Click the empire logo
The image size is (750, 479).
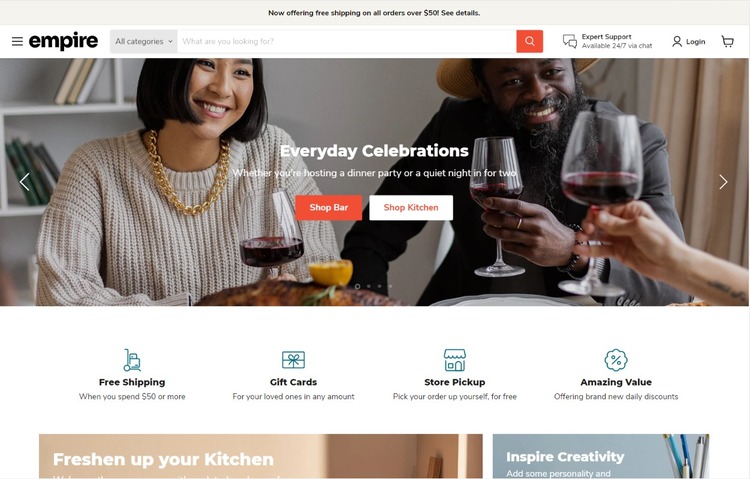tap(63, 41)
